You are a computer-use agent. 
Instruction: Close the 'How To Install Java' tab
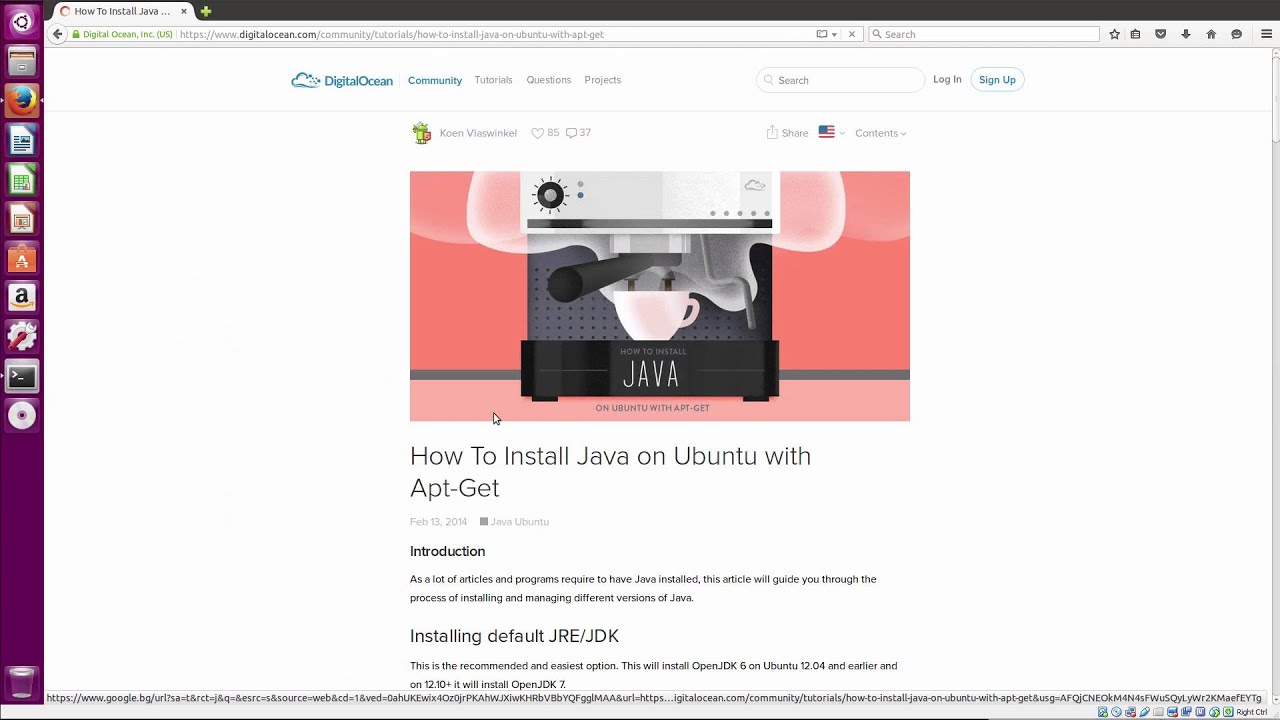(184, 11)
